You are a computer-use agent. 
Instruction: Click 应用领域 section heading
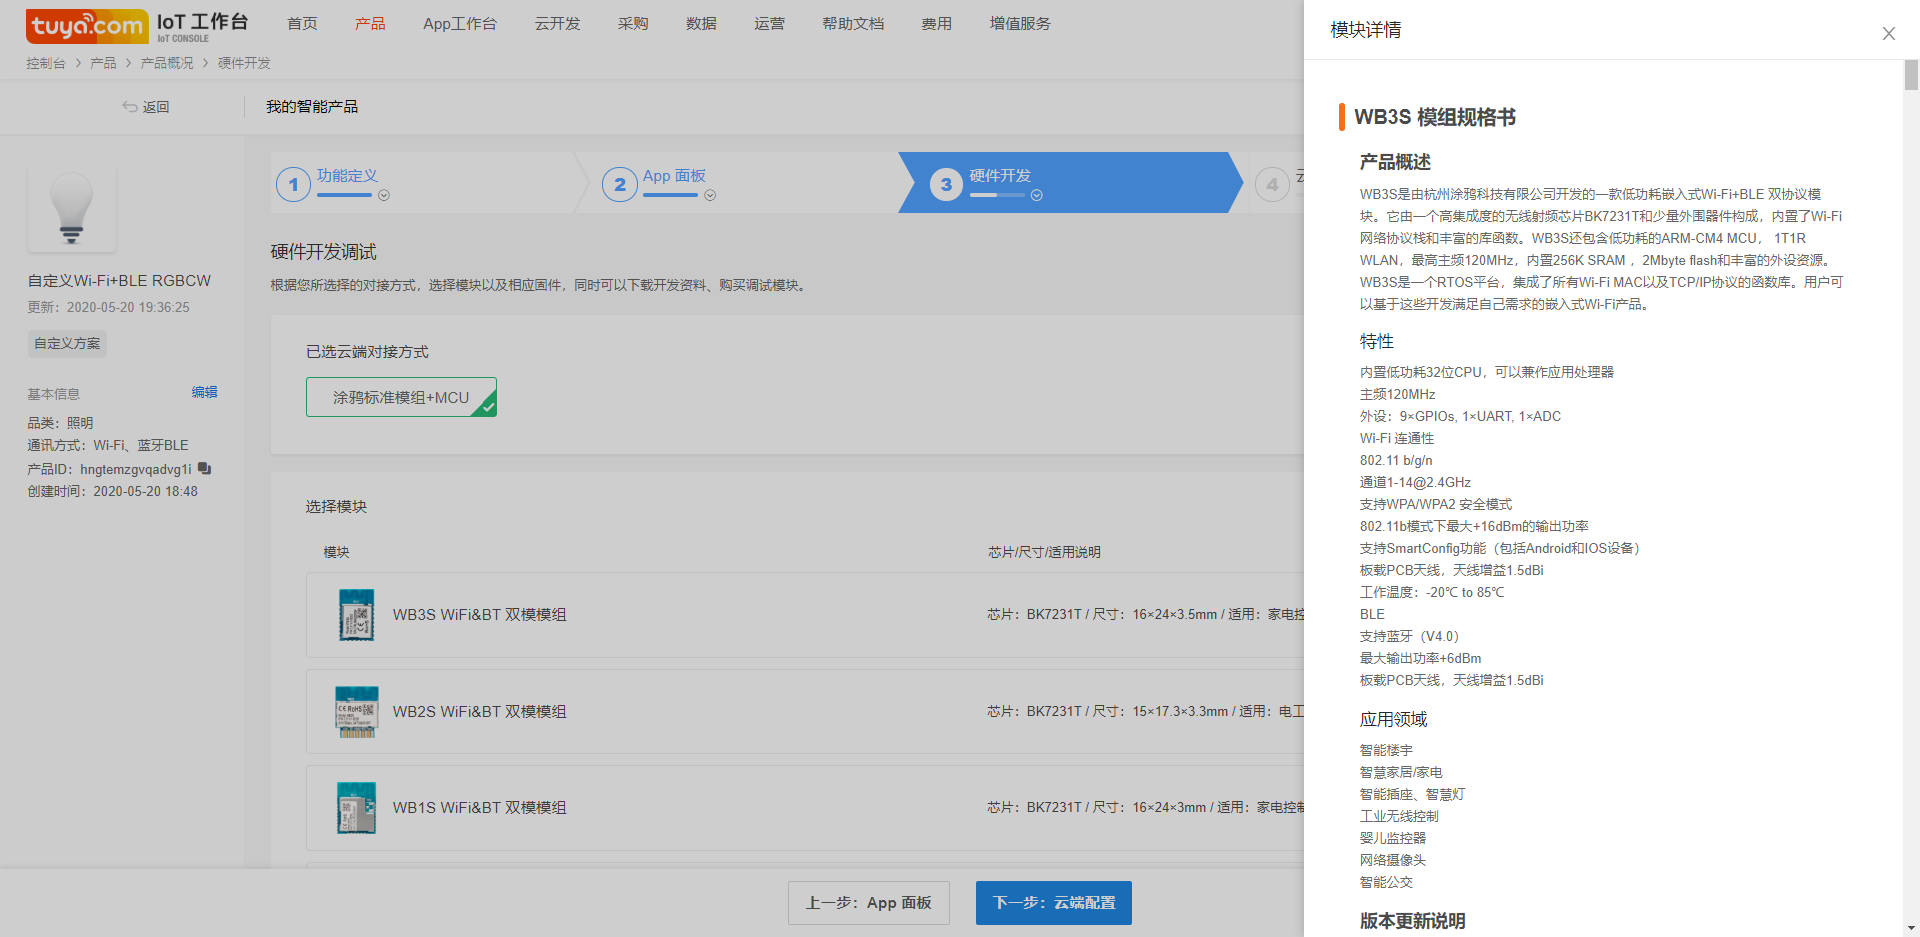1394,719
